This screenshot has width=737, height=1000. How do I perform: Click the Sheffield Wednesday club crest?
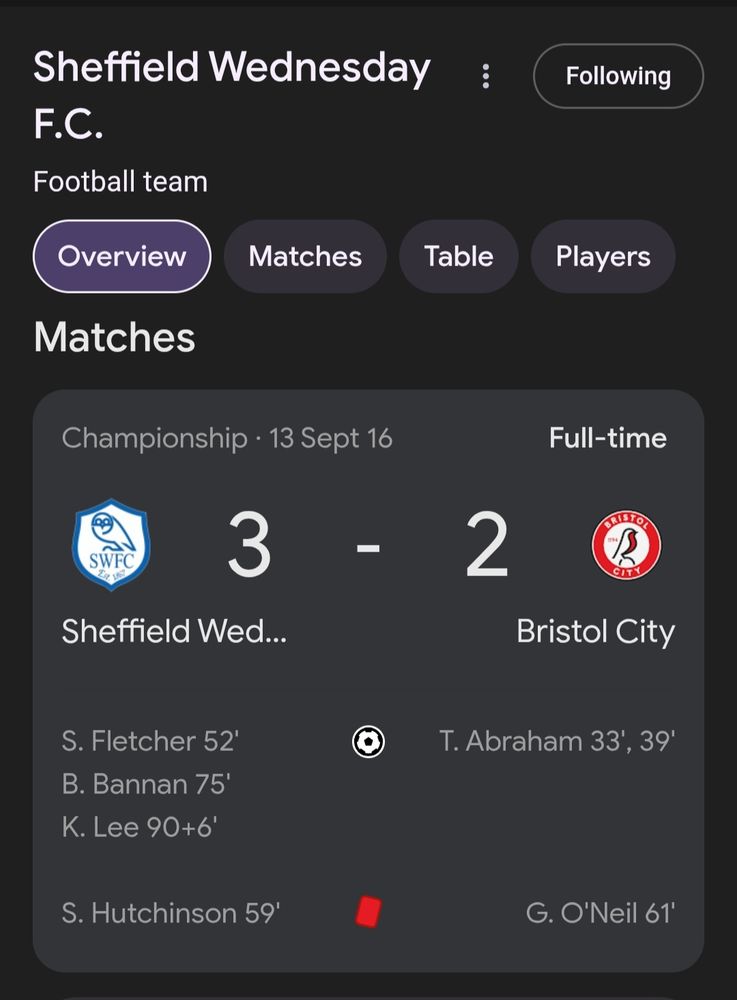point(111,545)
